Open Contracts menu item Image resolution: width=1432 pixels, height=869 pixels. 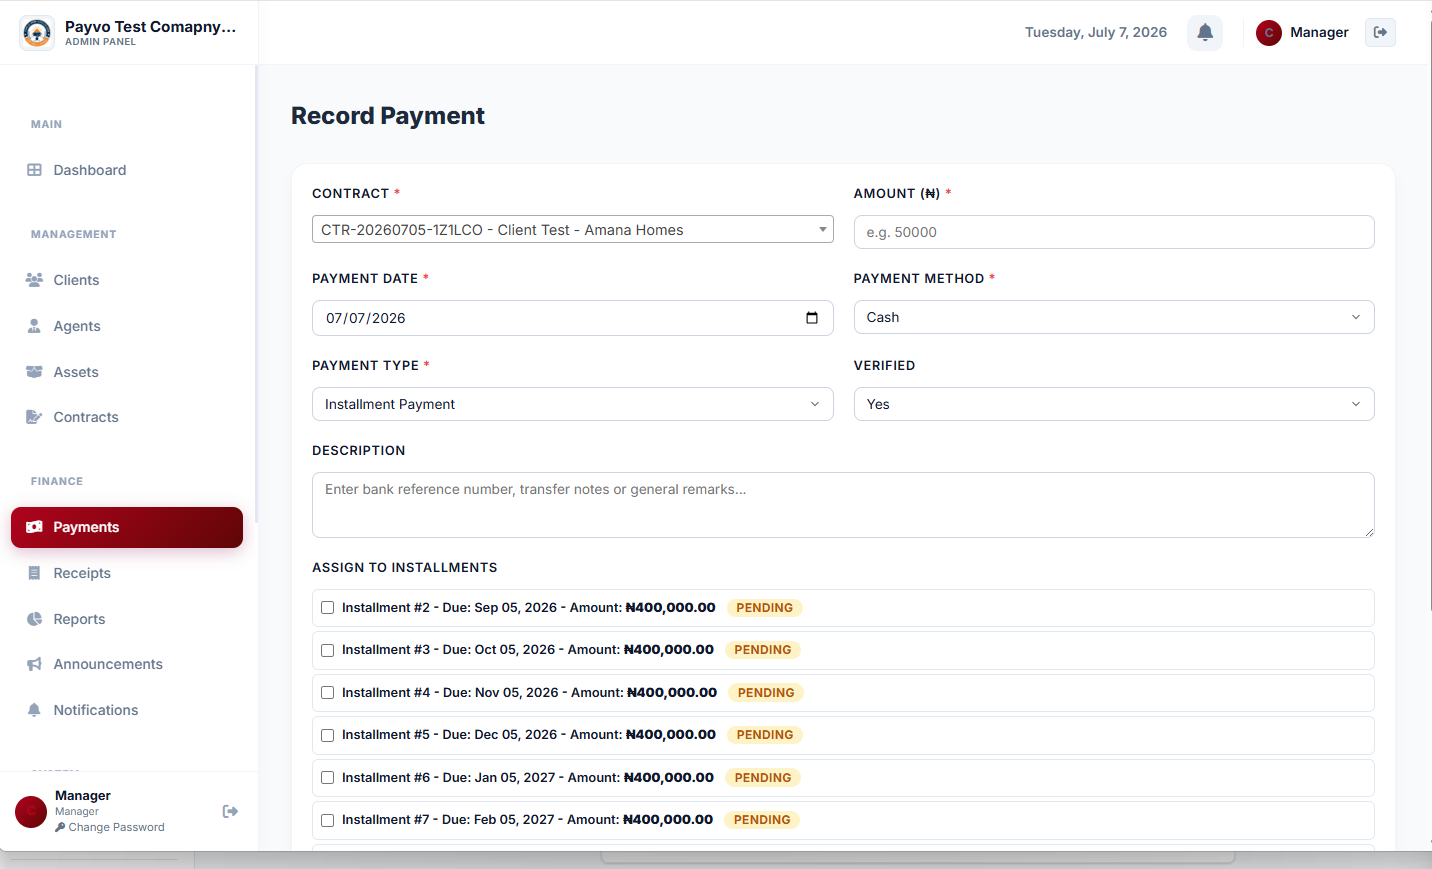(127, 417)
